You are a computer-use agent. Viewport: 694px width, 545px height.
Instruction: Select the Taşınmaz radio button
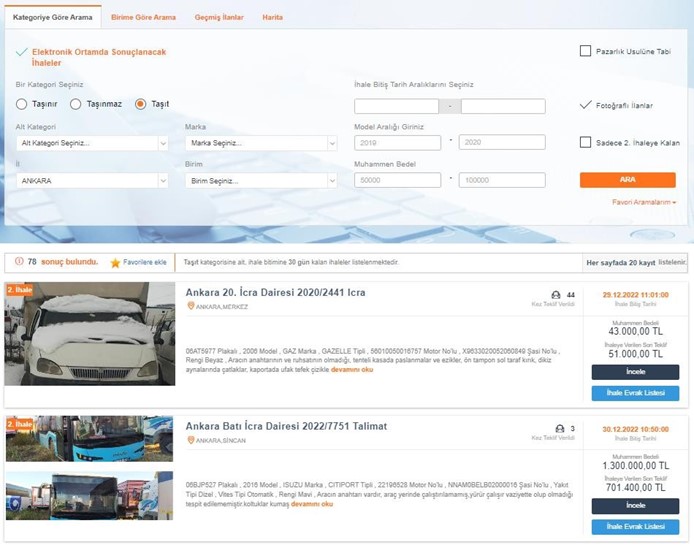click(x=76, y=104)
